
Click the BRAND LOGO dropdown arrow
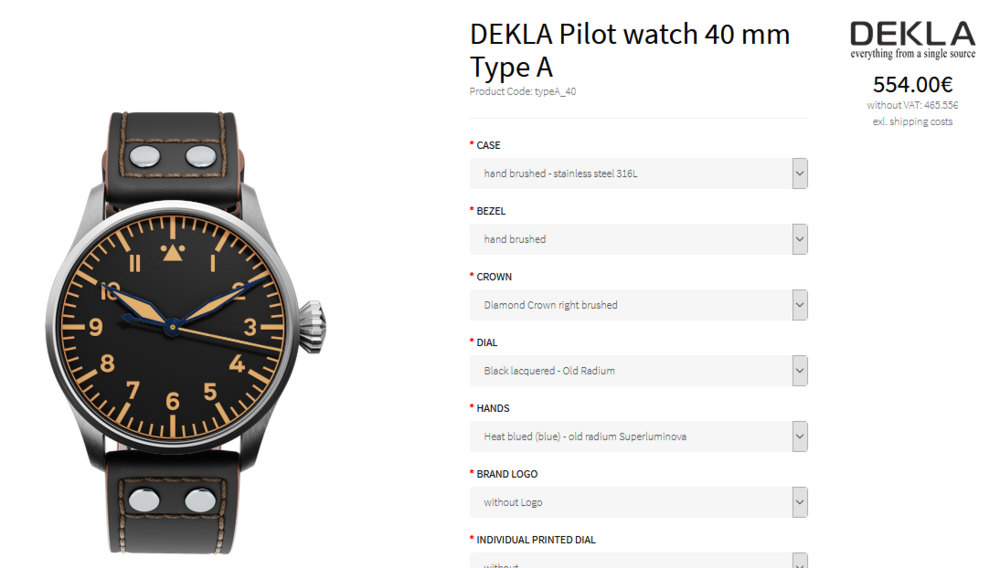799,502
